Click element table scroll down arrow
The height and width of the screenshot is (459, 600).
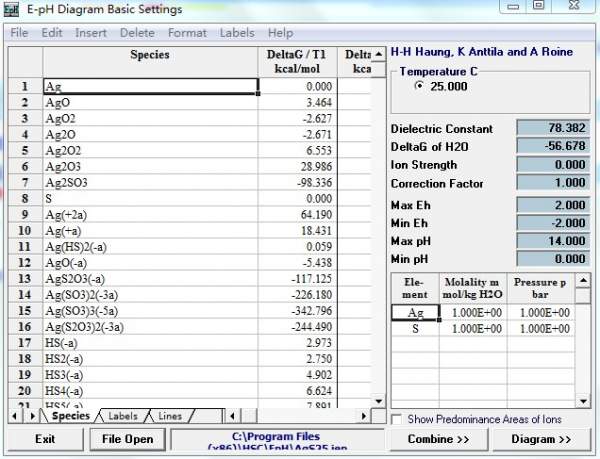tap(583, 401)
